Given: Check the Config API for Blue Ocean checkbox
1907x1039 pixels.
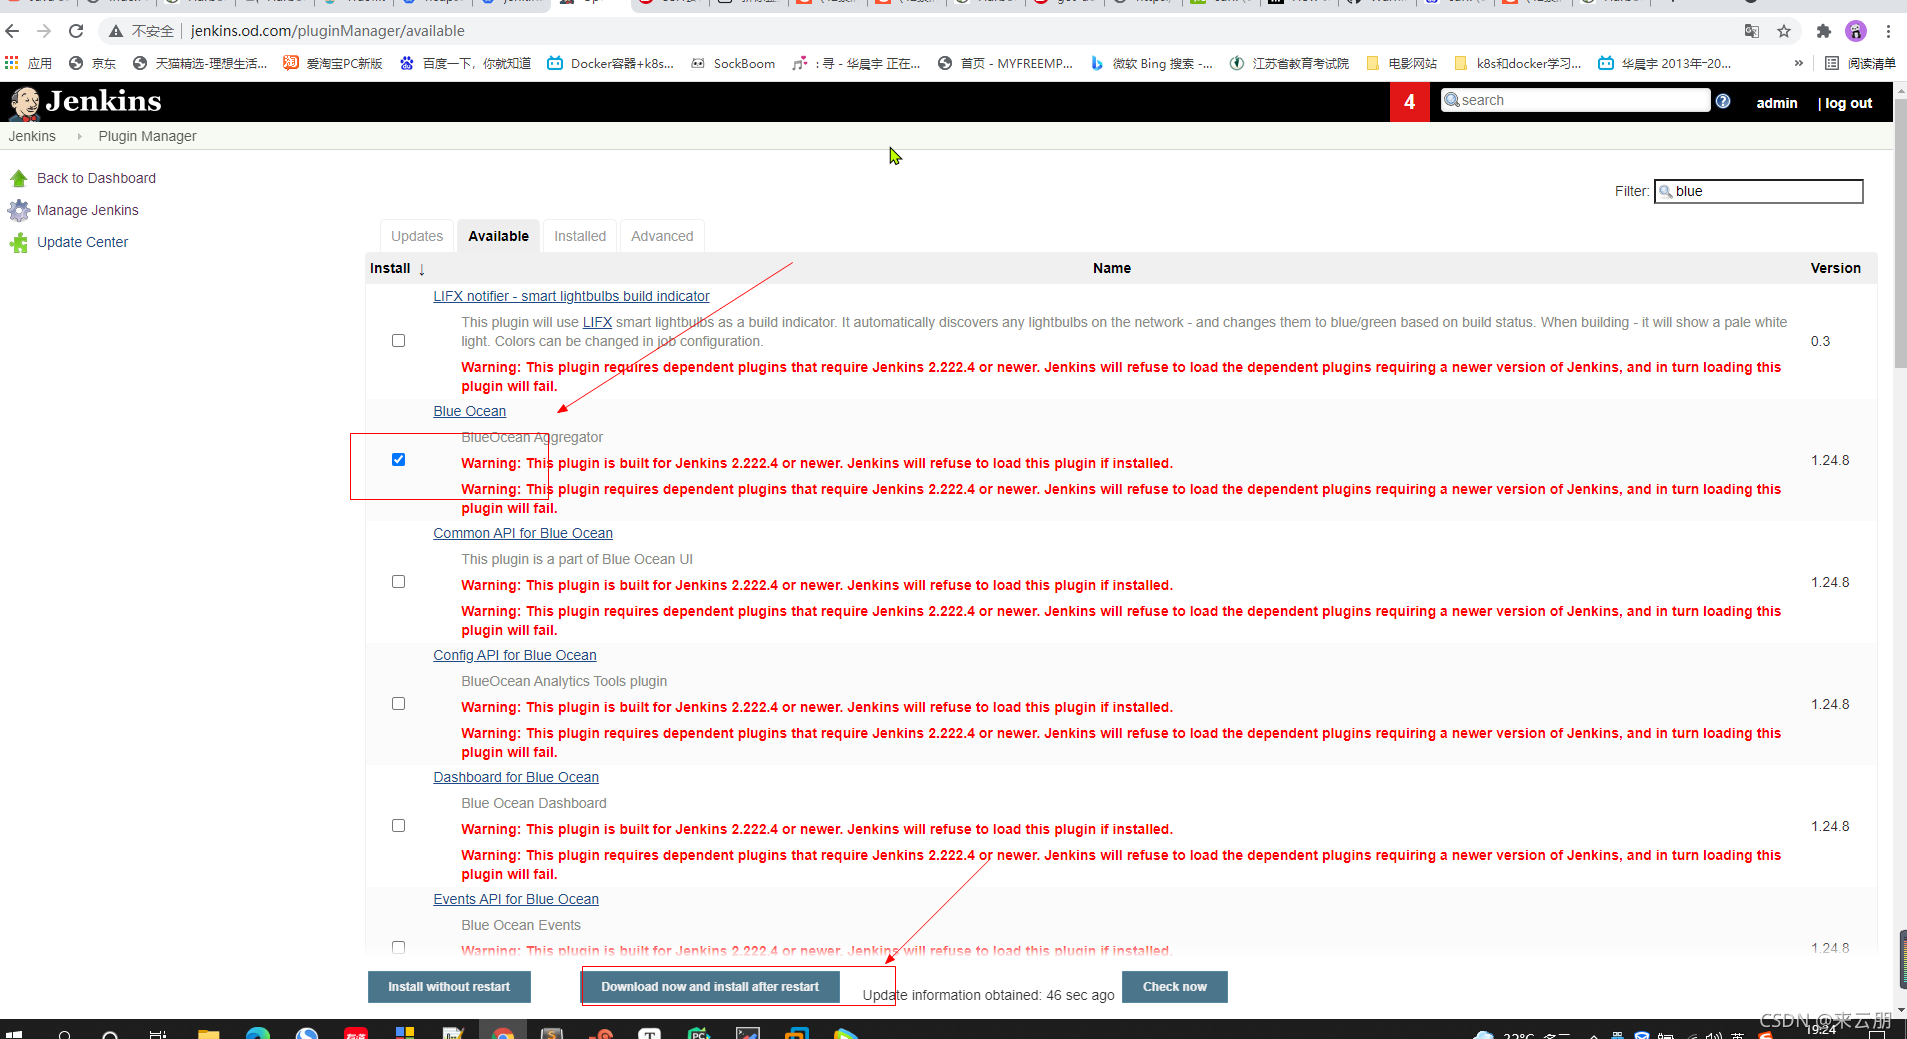Looking at the screenshot, I should [398, 703].
